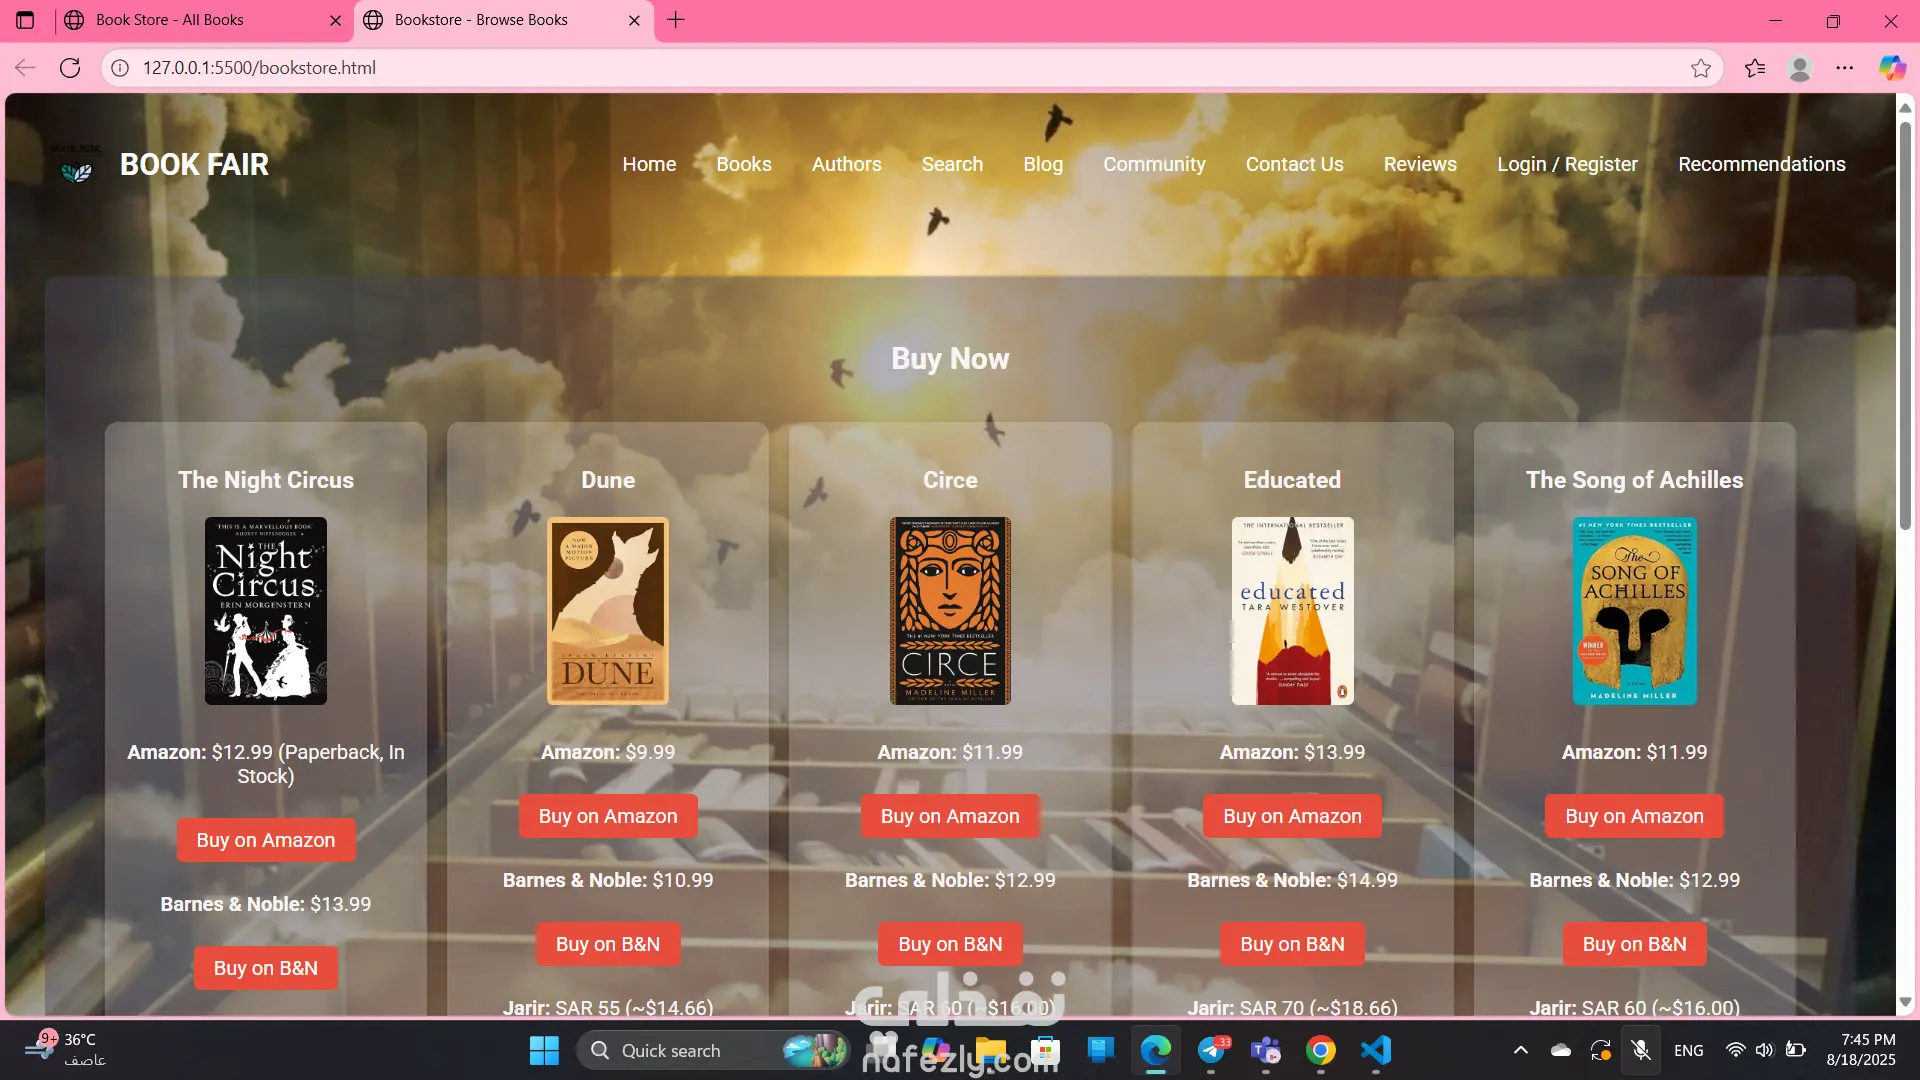Open Visual Studio Code from taskbar
Image resolution: width=1920 pixels, height=1080 pixels.
tap(1376, 1050)
